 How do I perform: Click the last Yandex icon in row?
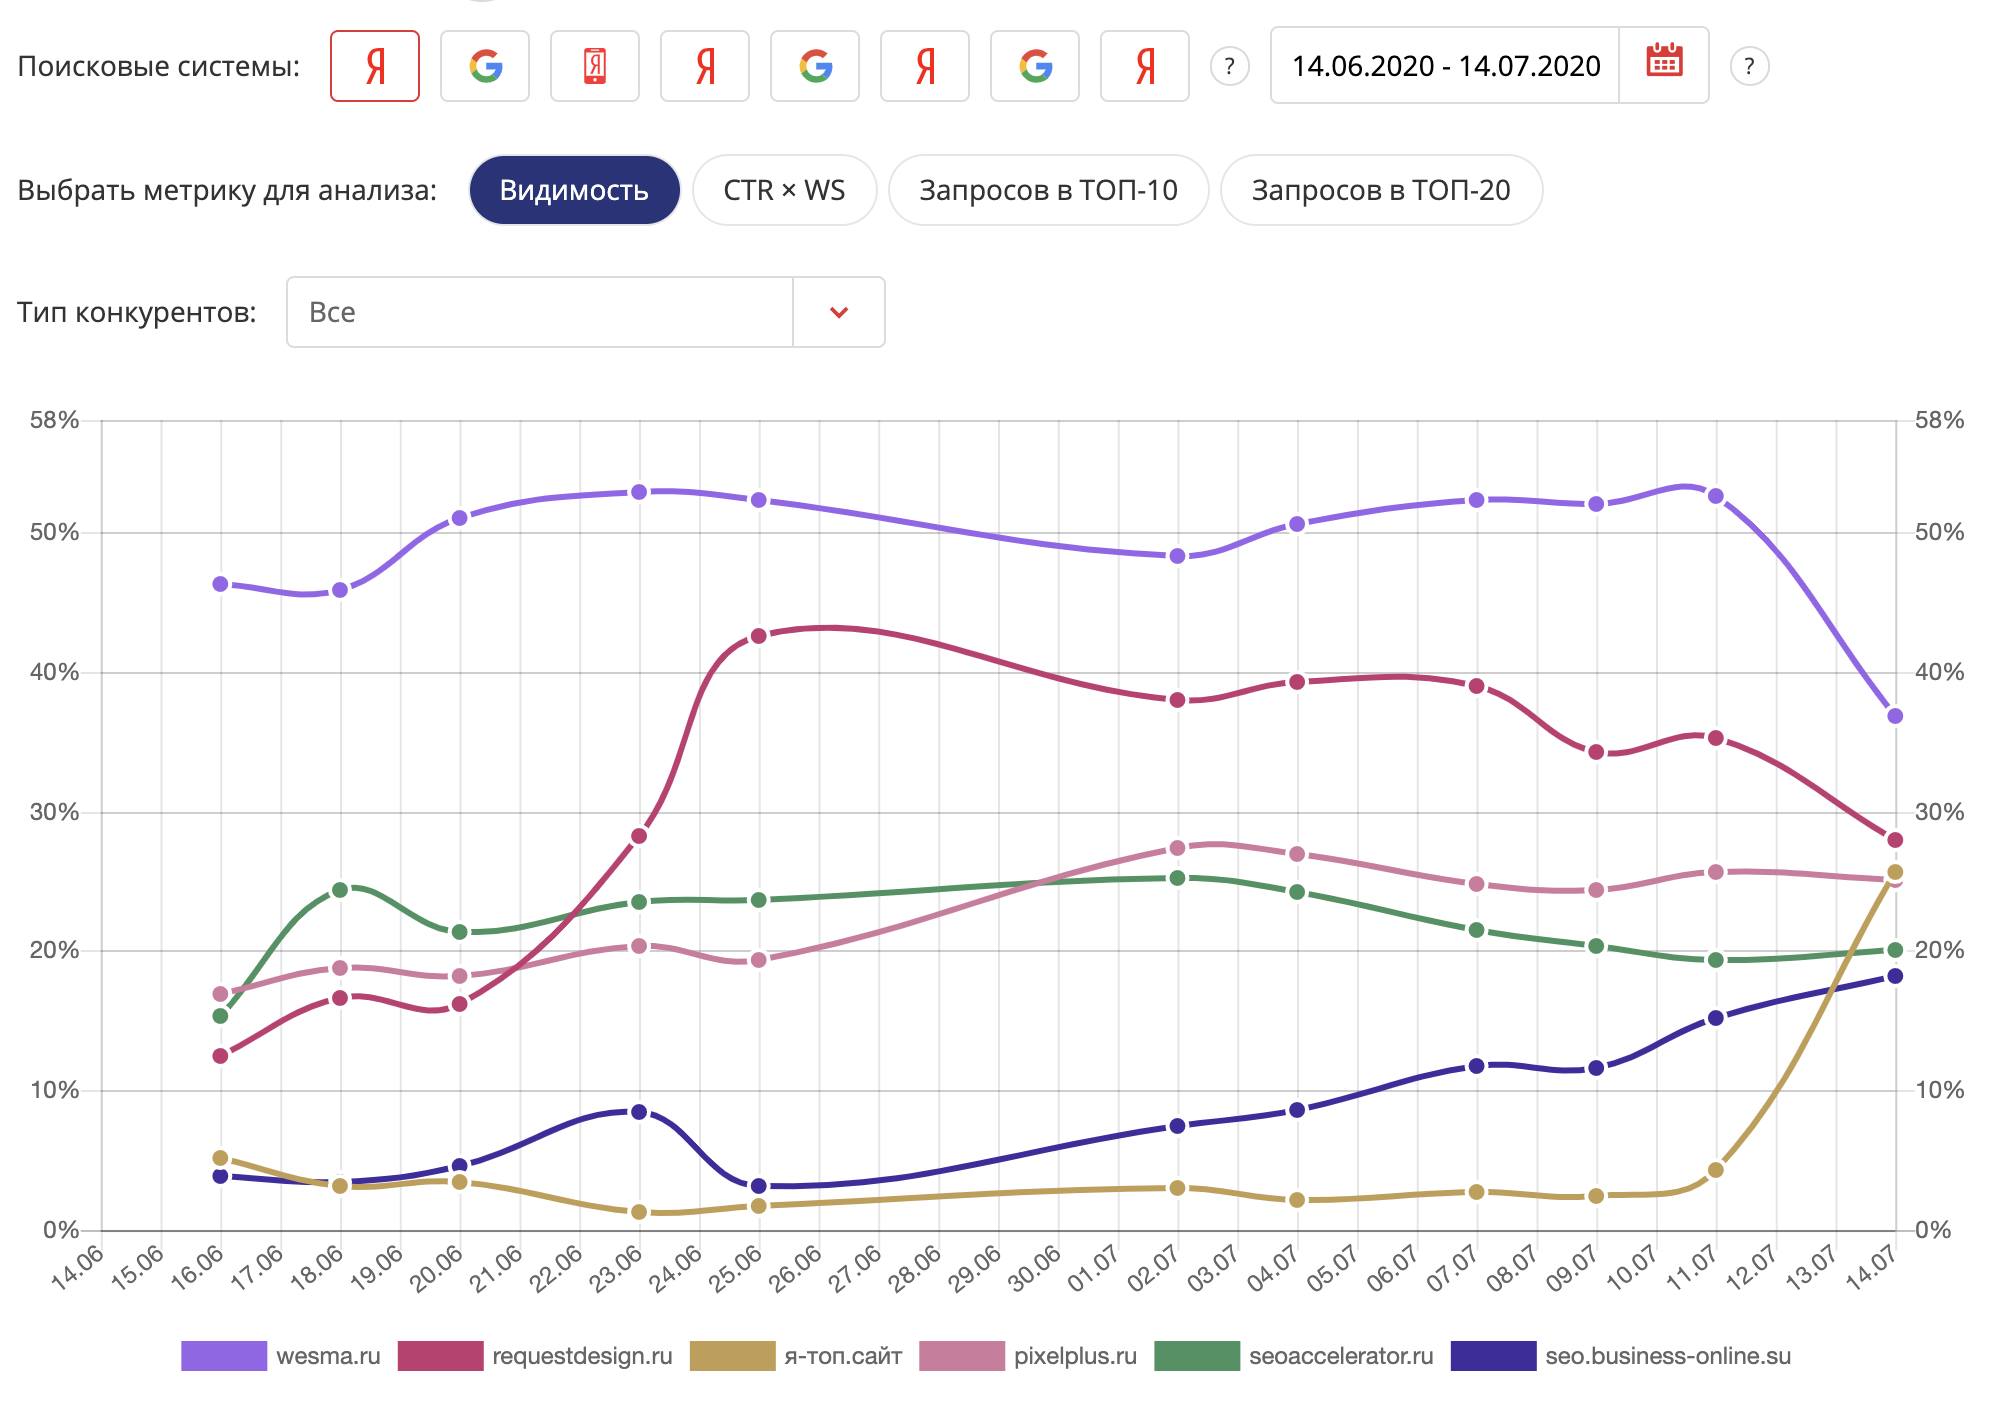tap(1144, 66)
